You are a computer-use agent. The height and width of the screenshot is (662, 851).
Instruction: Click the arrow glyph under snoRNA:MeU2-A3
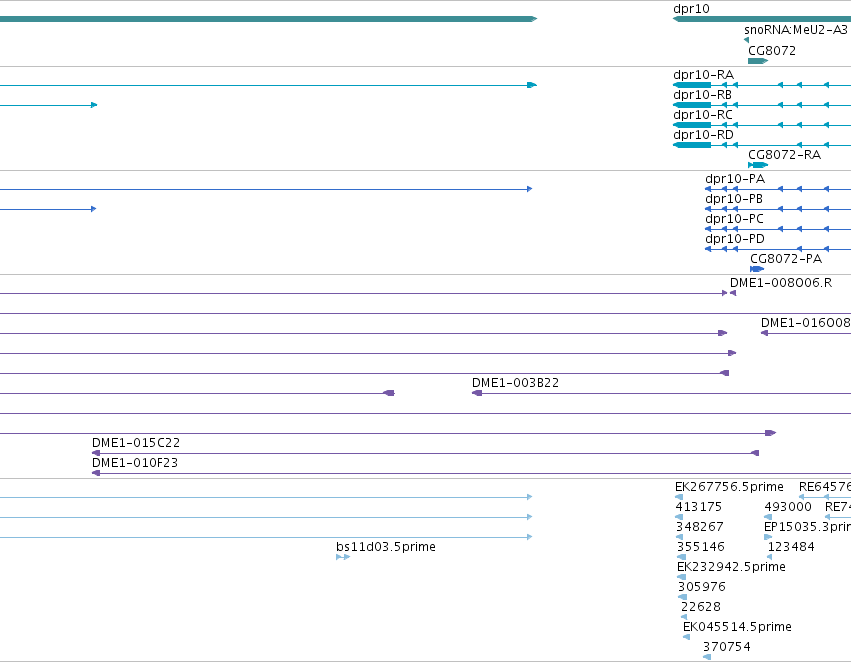click(x=747, y=40)
